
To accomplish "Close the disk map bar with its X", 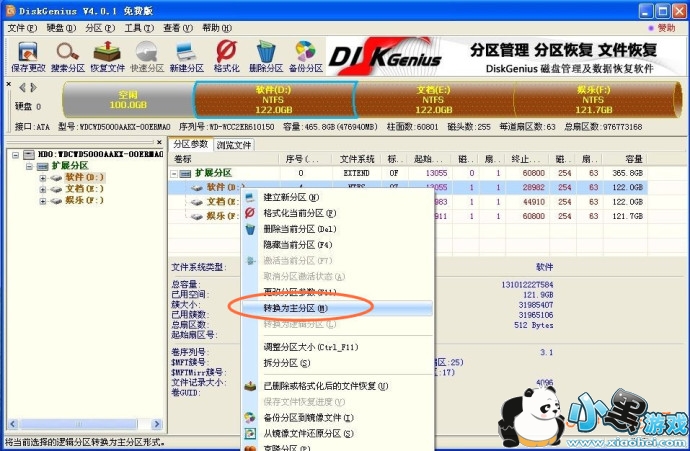I will [x=9, y=84].
